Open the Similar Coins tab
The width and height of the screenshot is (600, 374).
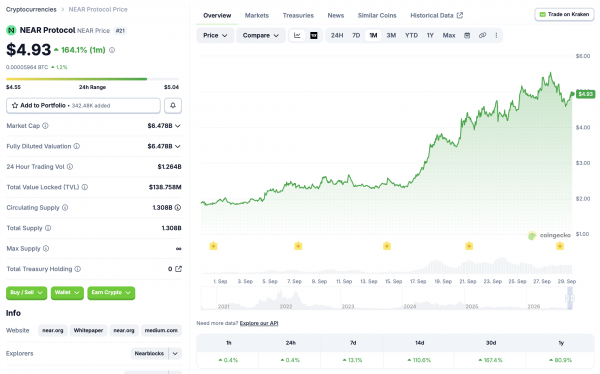(377, 15)
